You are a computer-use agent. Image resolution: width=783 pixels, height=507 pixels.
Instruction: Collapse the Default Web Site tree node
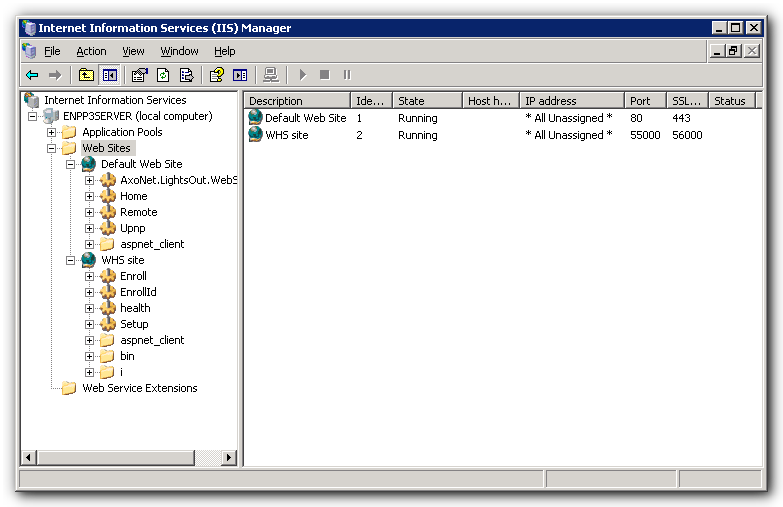70,164
